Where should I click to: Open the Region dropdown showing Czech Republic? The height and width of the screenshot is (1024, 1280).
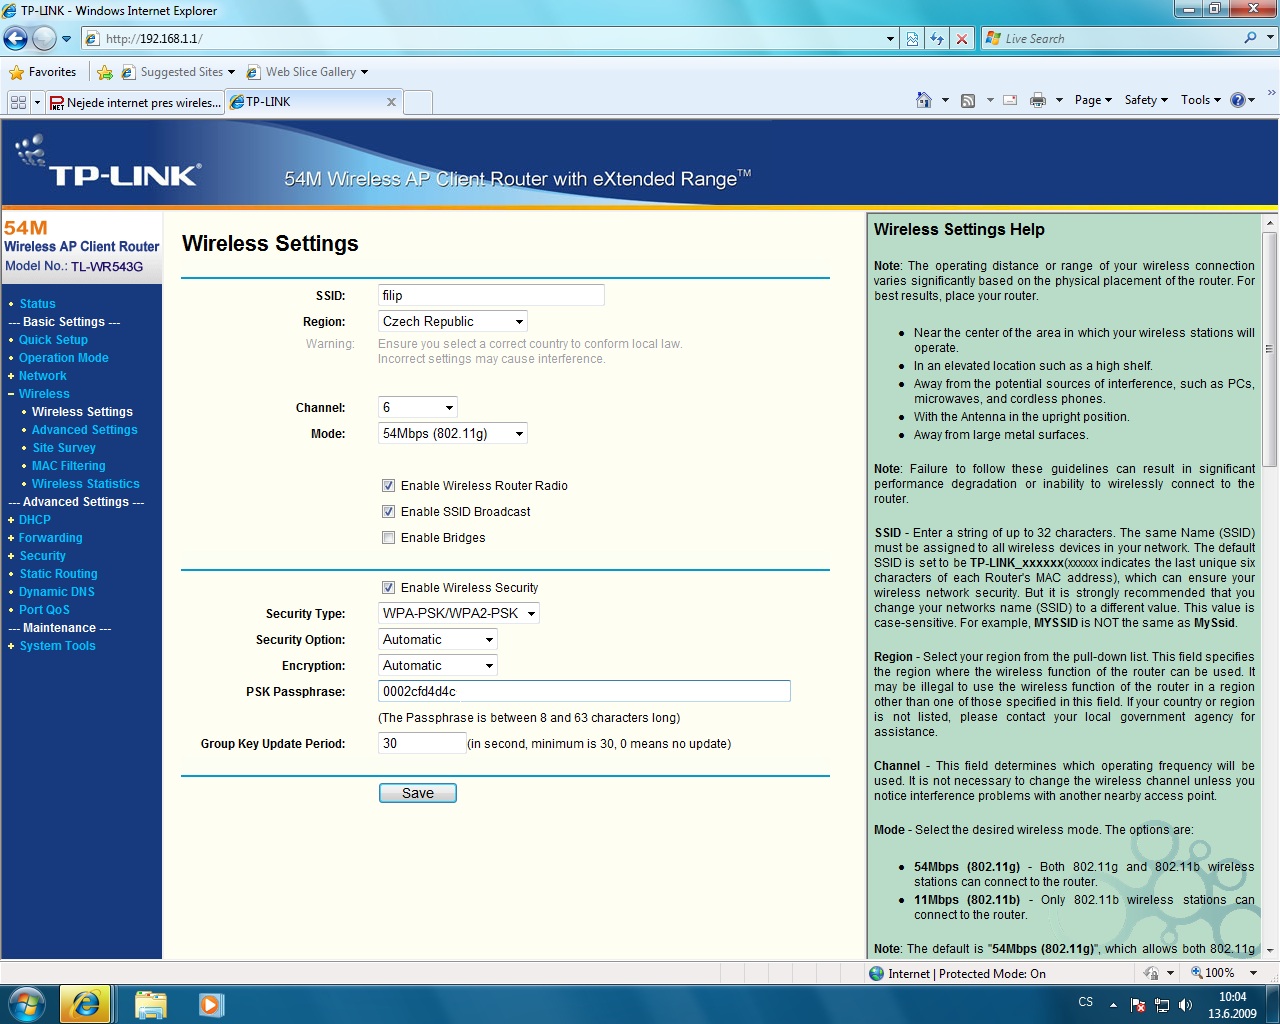click(x=453, y=322)
